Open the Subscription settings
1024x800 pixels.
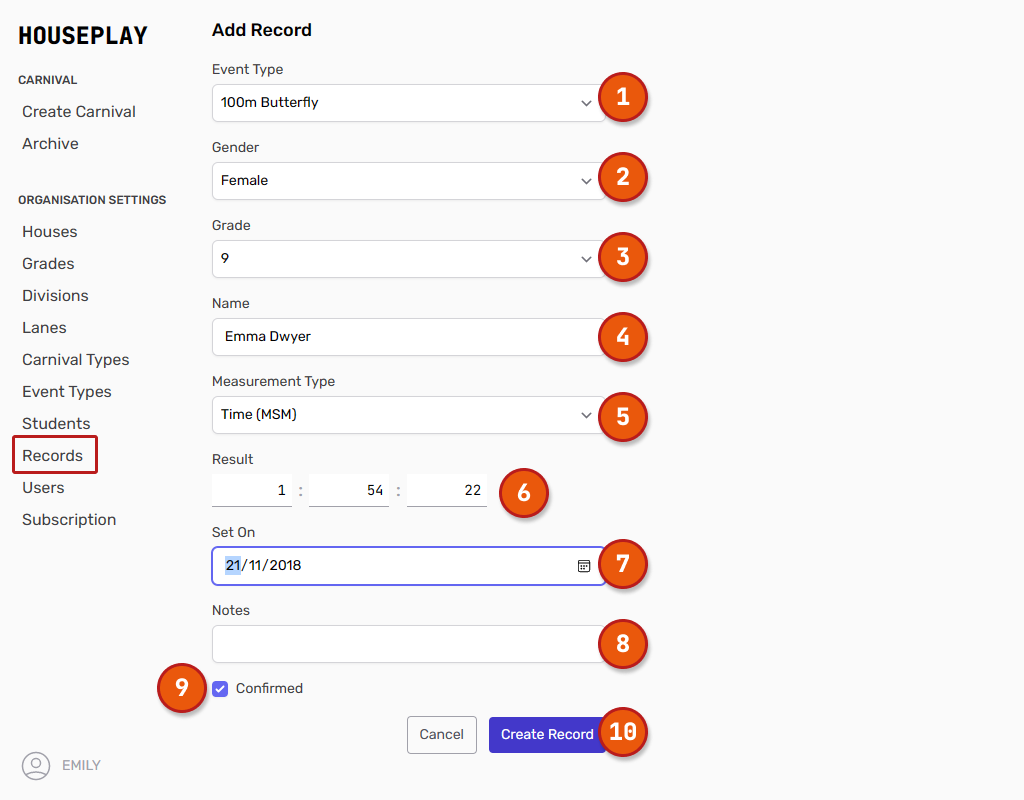(69, 520)
